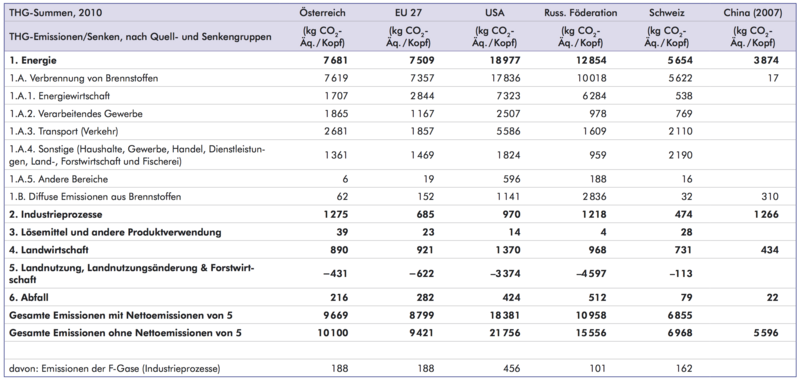Image resolution: width=800 pixels, height=382 pixels.
Task: Click the '1.A.3. Transport (Verkehr)' row label
Action: pos(64,131)
